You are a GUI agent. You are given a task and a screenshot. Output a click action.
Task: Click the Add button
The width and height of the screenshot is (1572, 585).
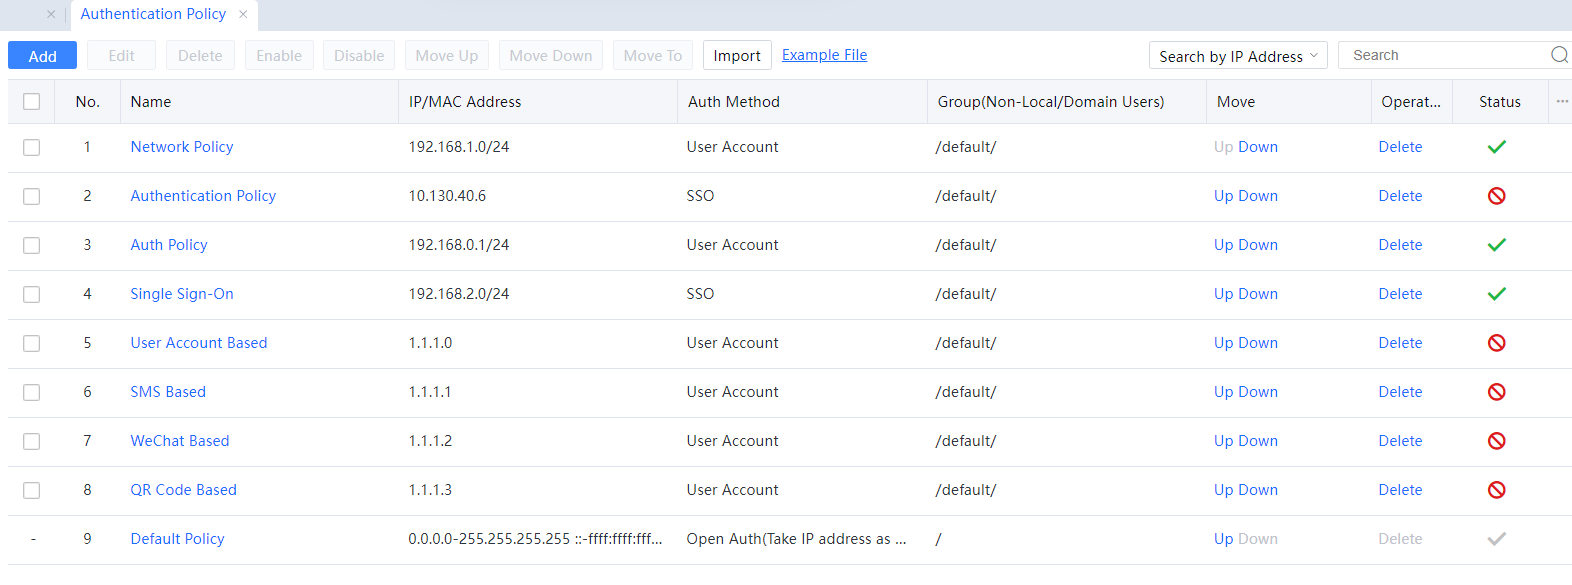coord(42,56)
